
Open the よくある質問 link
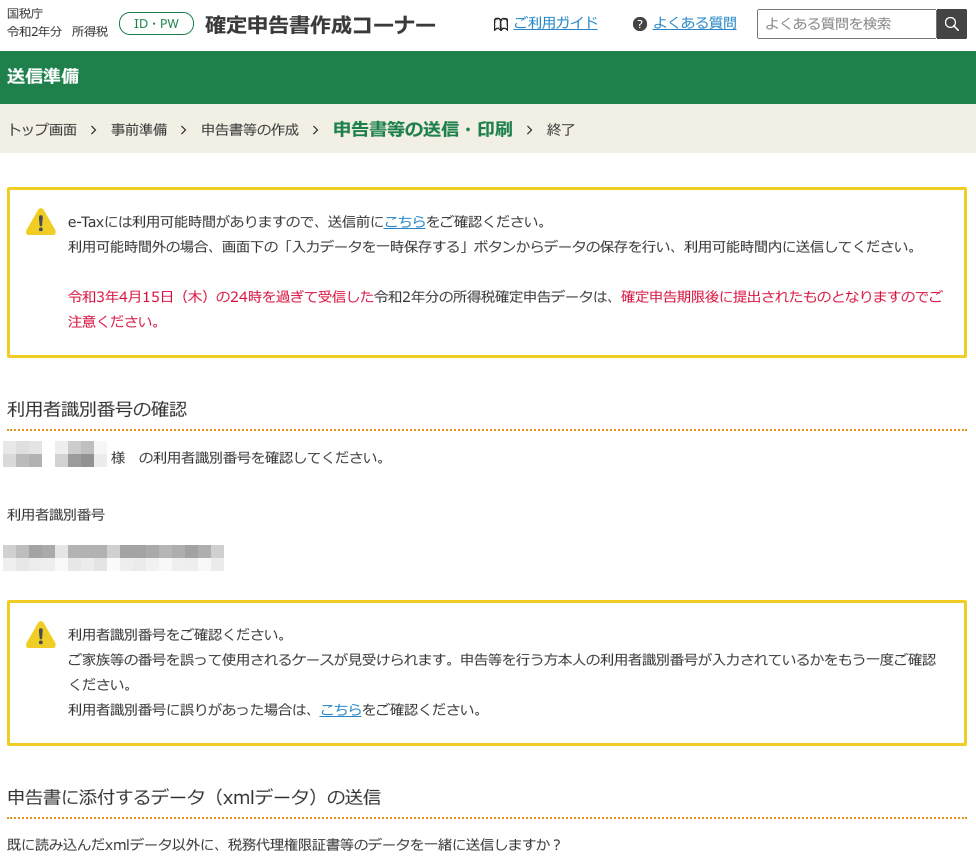(691, 23)
